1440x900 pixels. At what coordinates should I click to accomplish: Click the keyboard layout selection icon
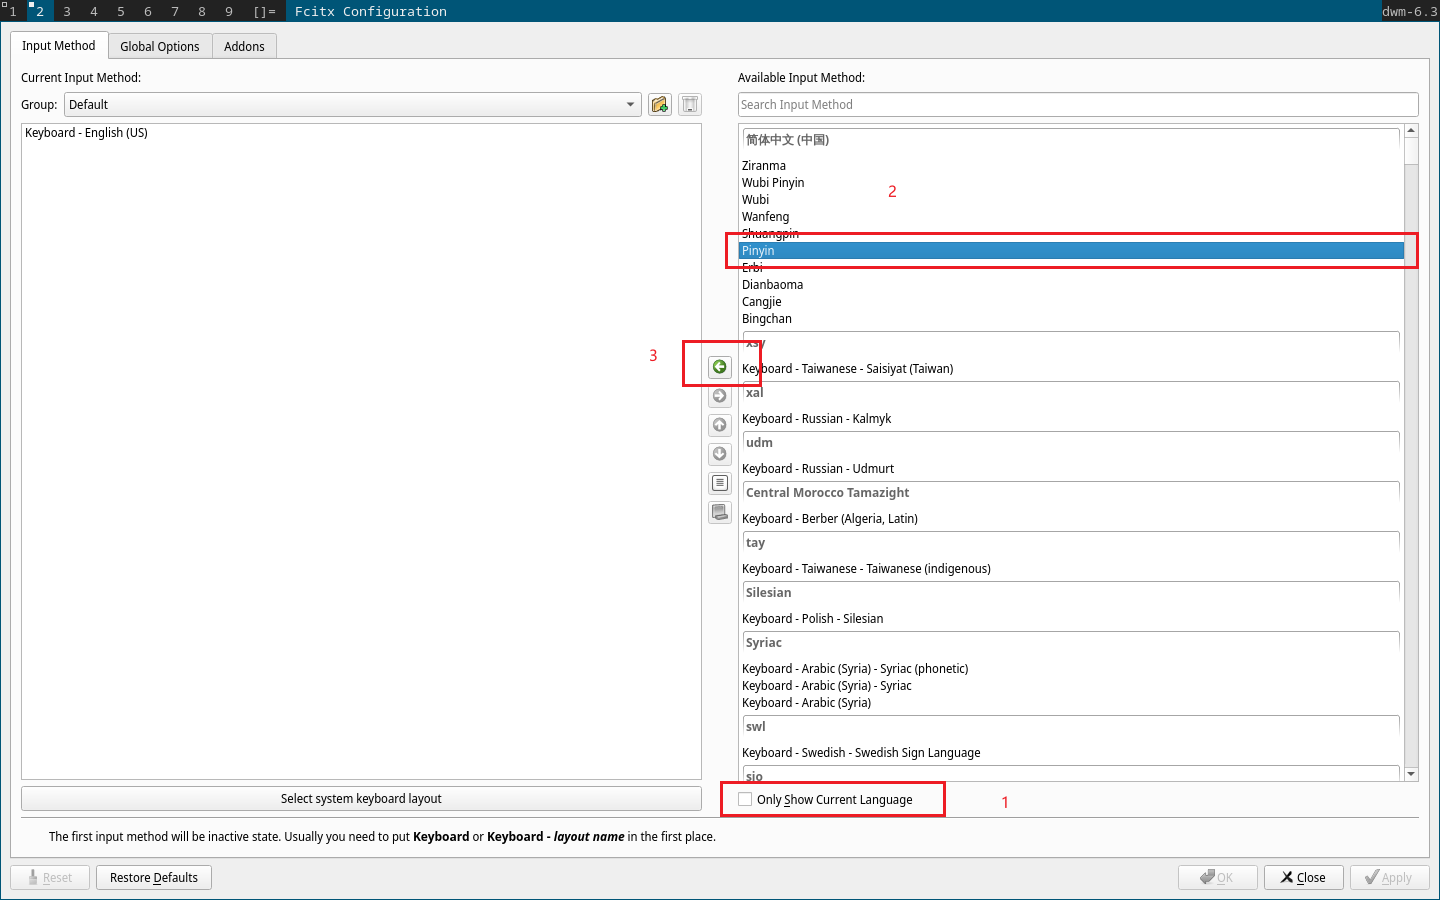720,512
